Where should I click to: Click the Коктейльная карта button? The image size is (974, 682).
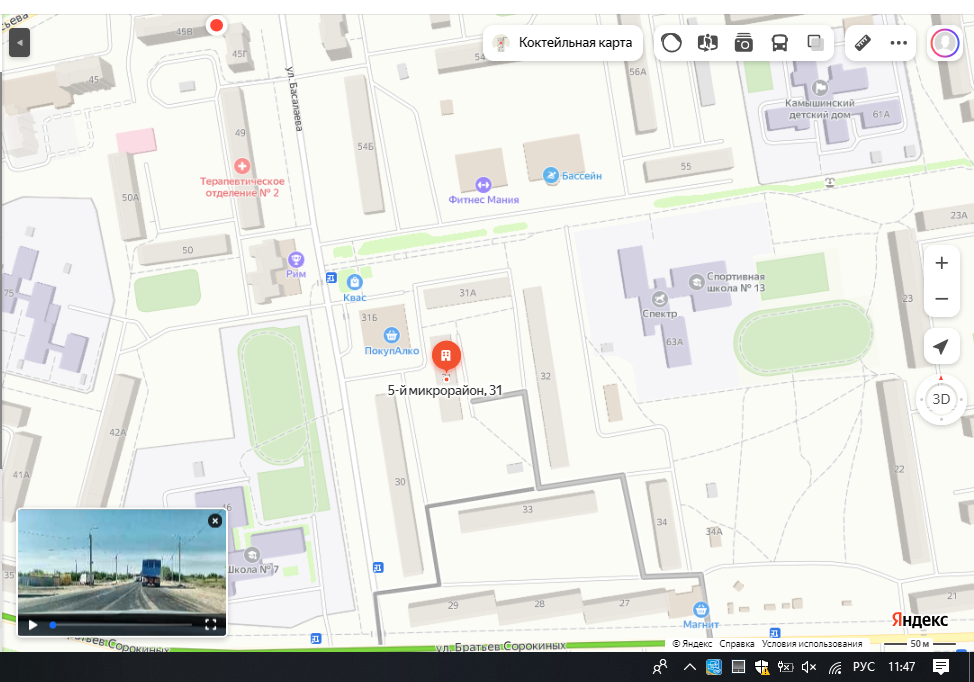563,43
